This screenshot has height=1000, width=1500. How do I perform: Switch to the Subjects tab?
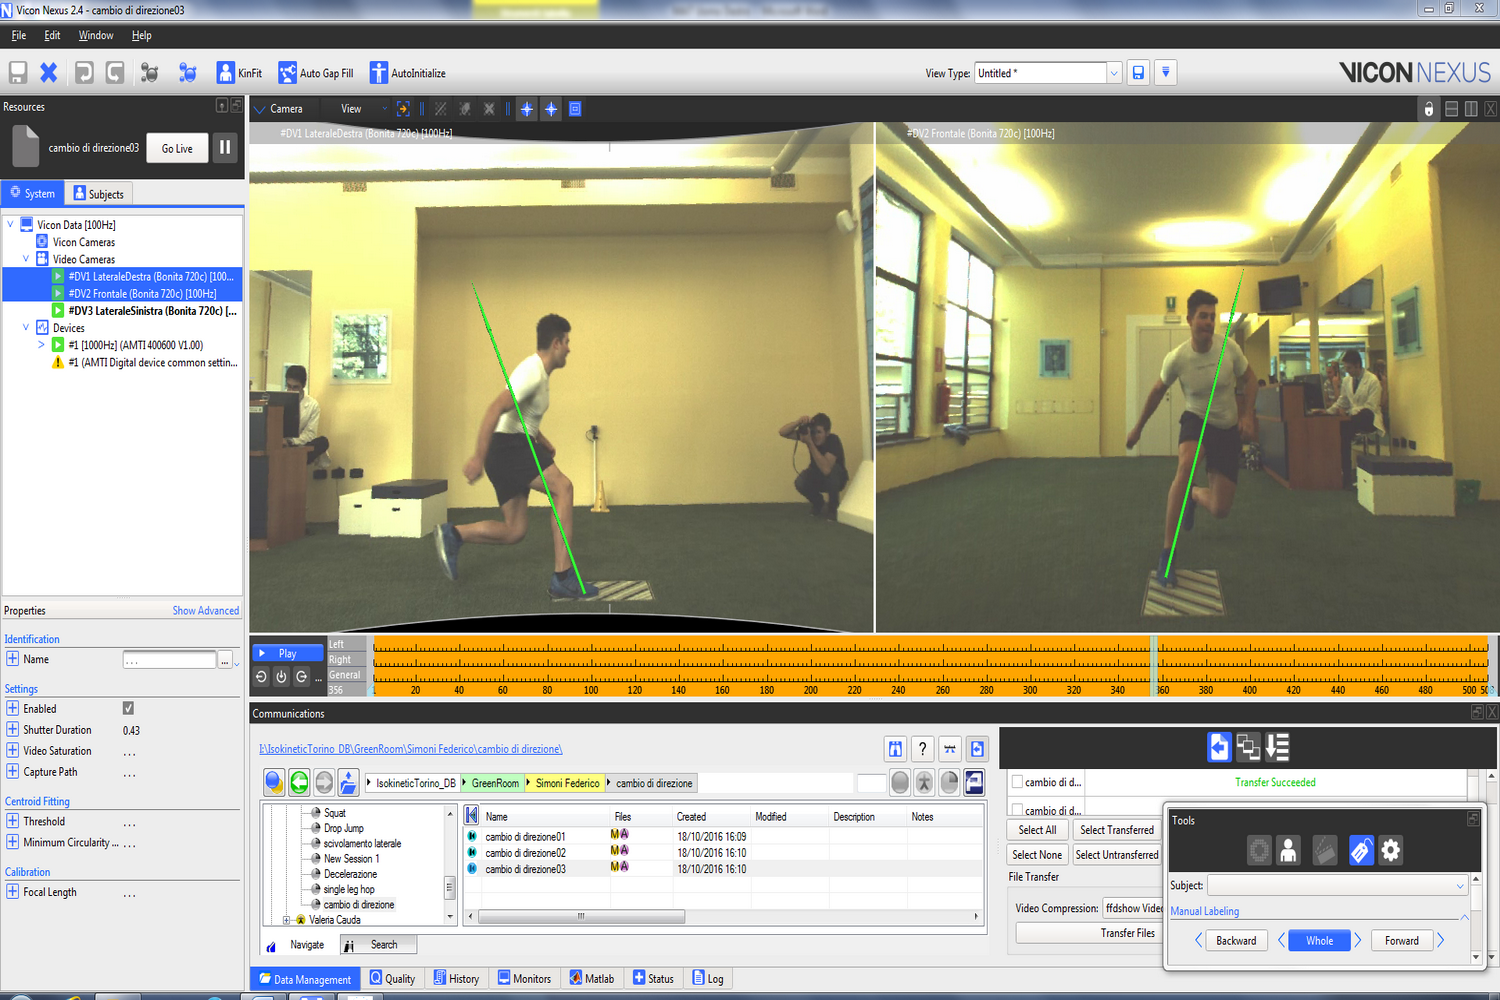click(99, 194)
